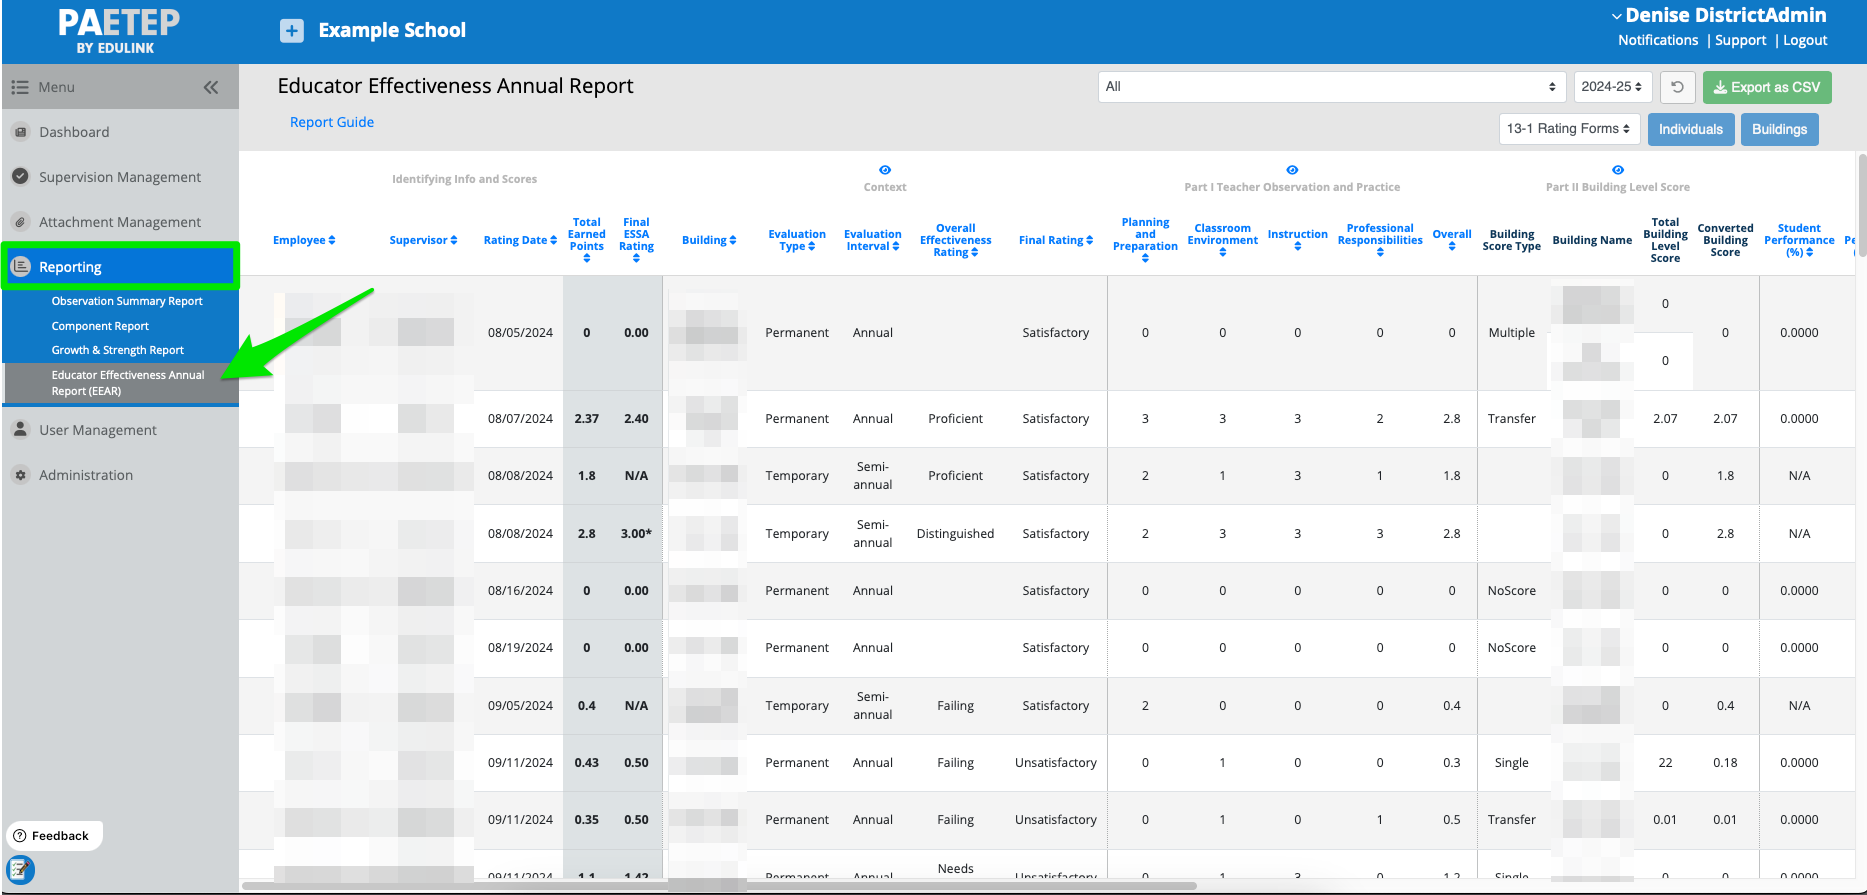1867x895 pixels.
Task: Open User Management menu item
Action: pyautogui.click(x=98, y=430)
